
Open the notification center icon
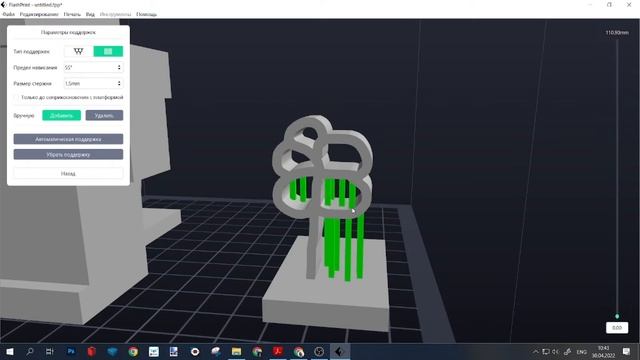(x=627, y=351)
